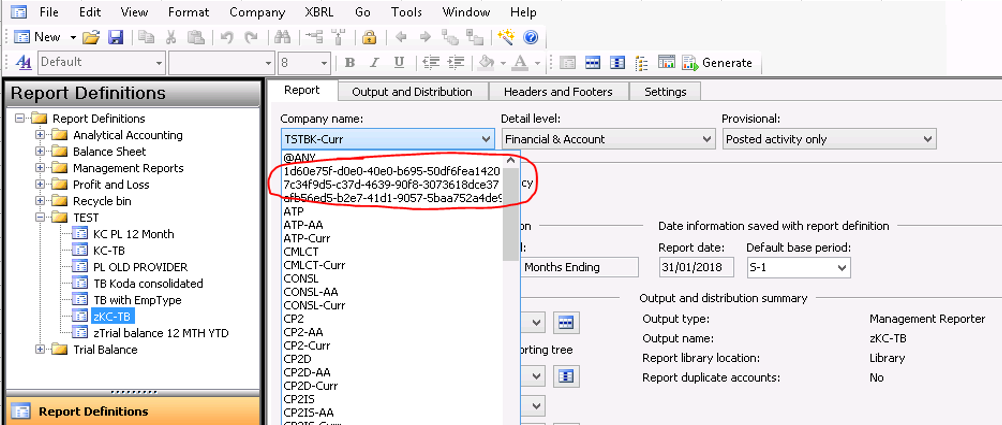Toggle Italic formatting
This screenshot has width=1002, height=425.
click(x=374, y=63)
